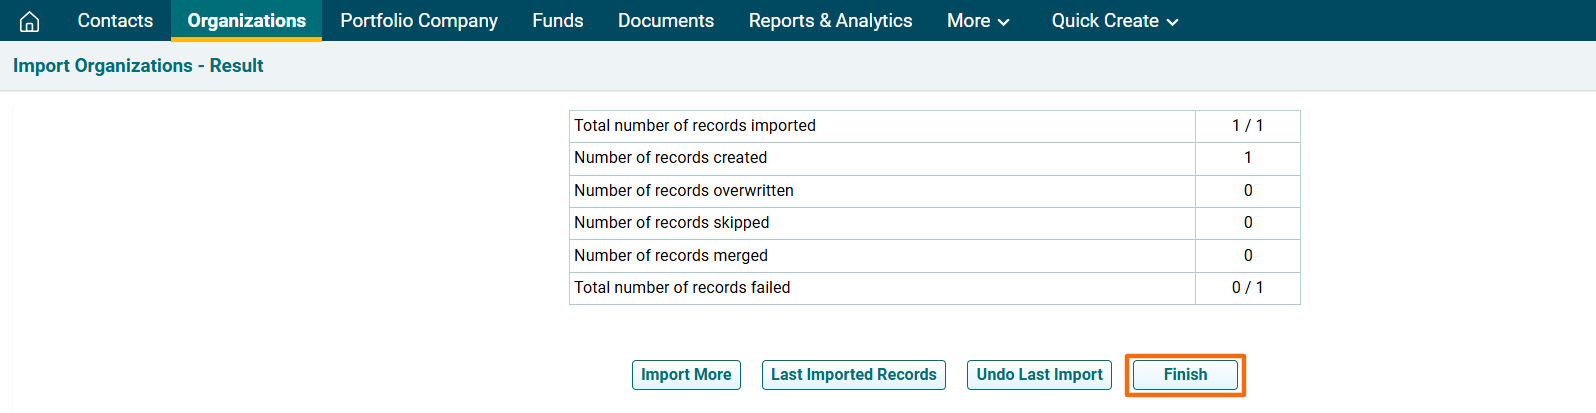Navigate to the Funds tab
The image size is (1596, 413).
tap(557, 21)
